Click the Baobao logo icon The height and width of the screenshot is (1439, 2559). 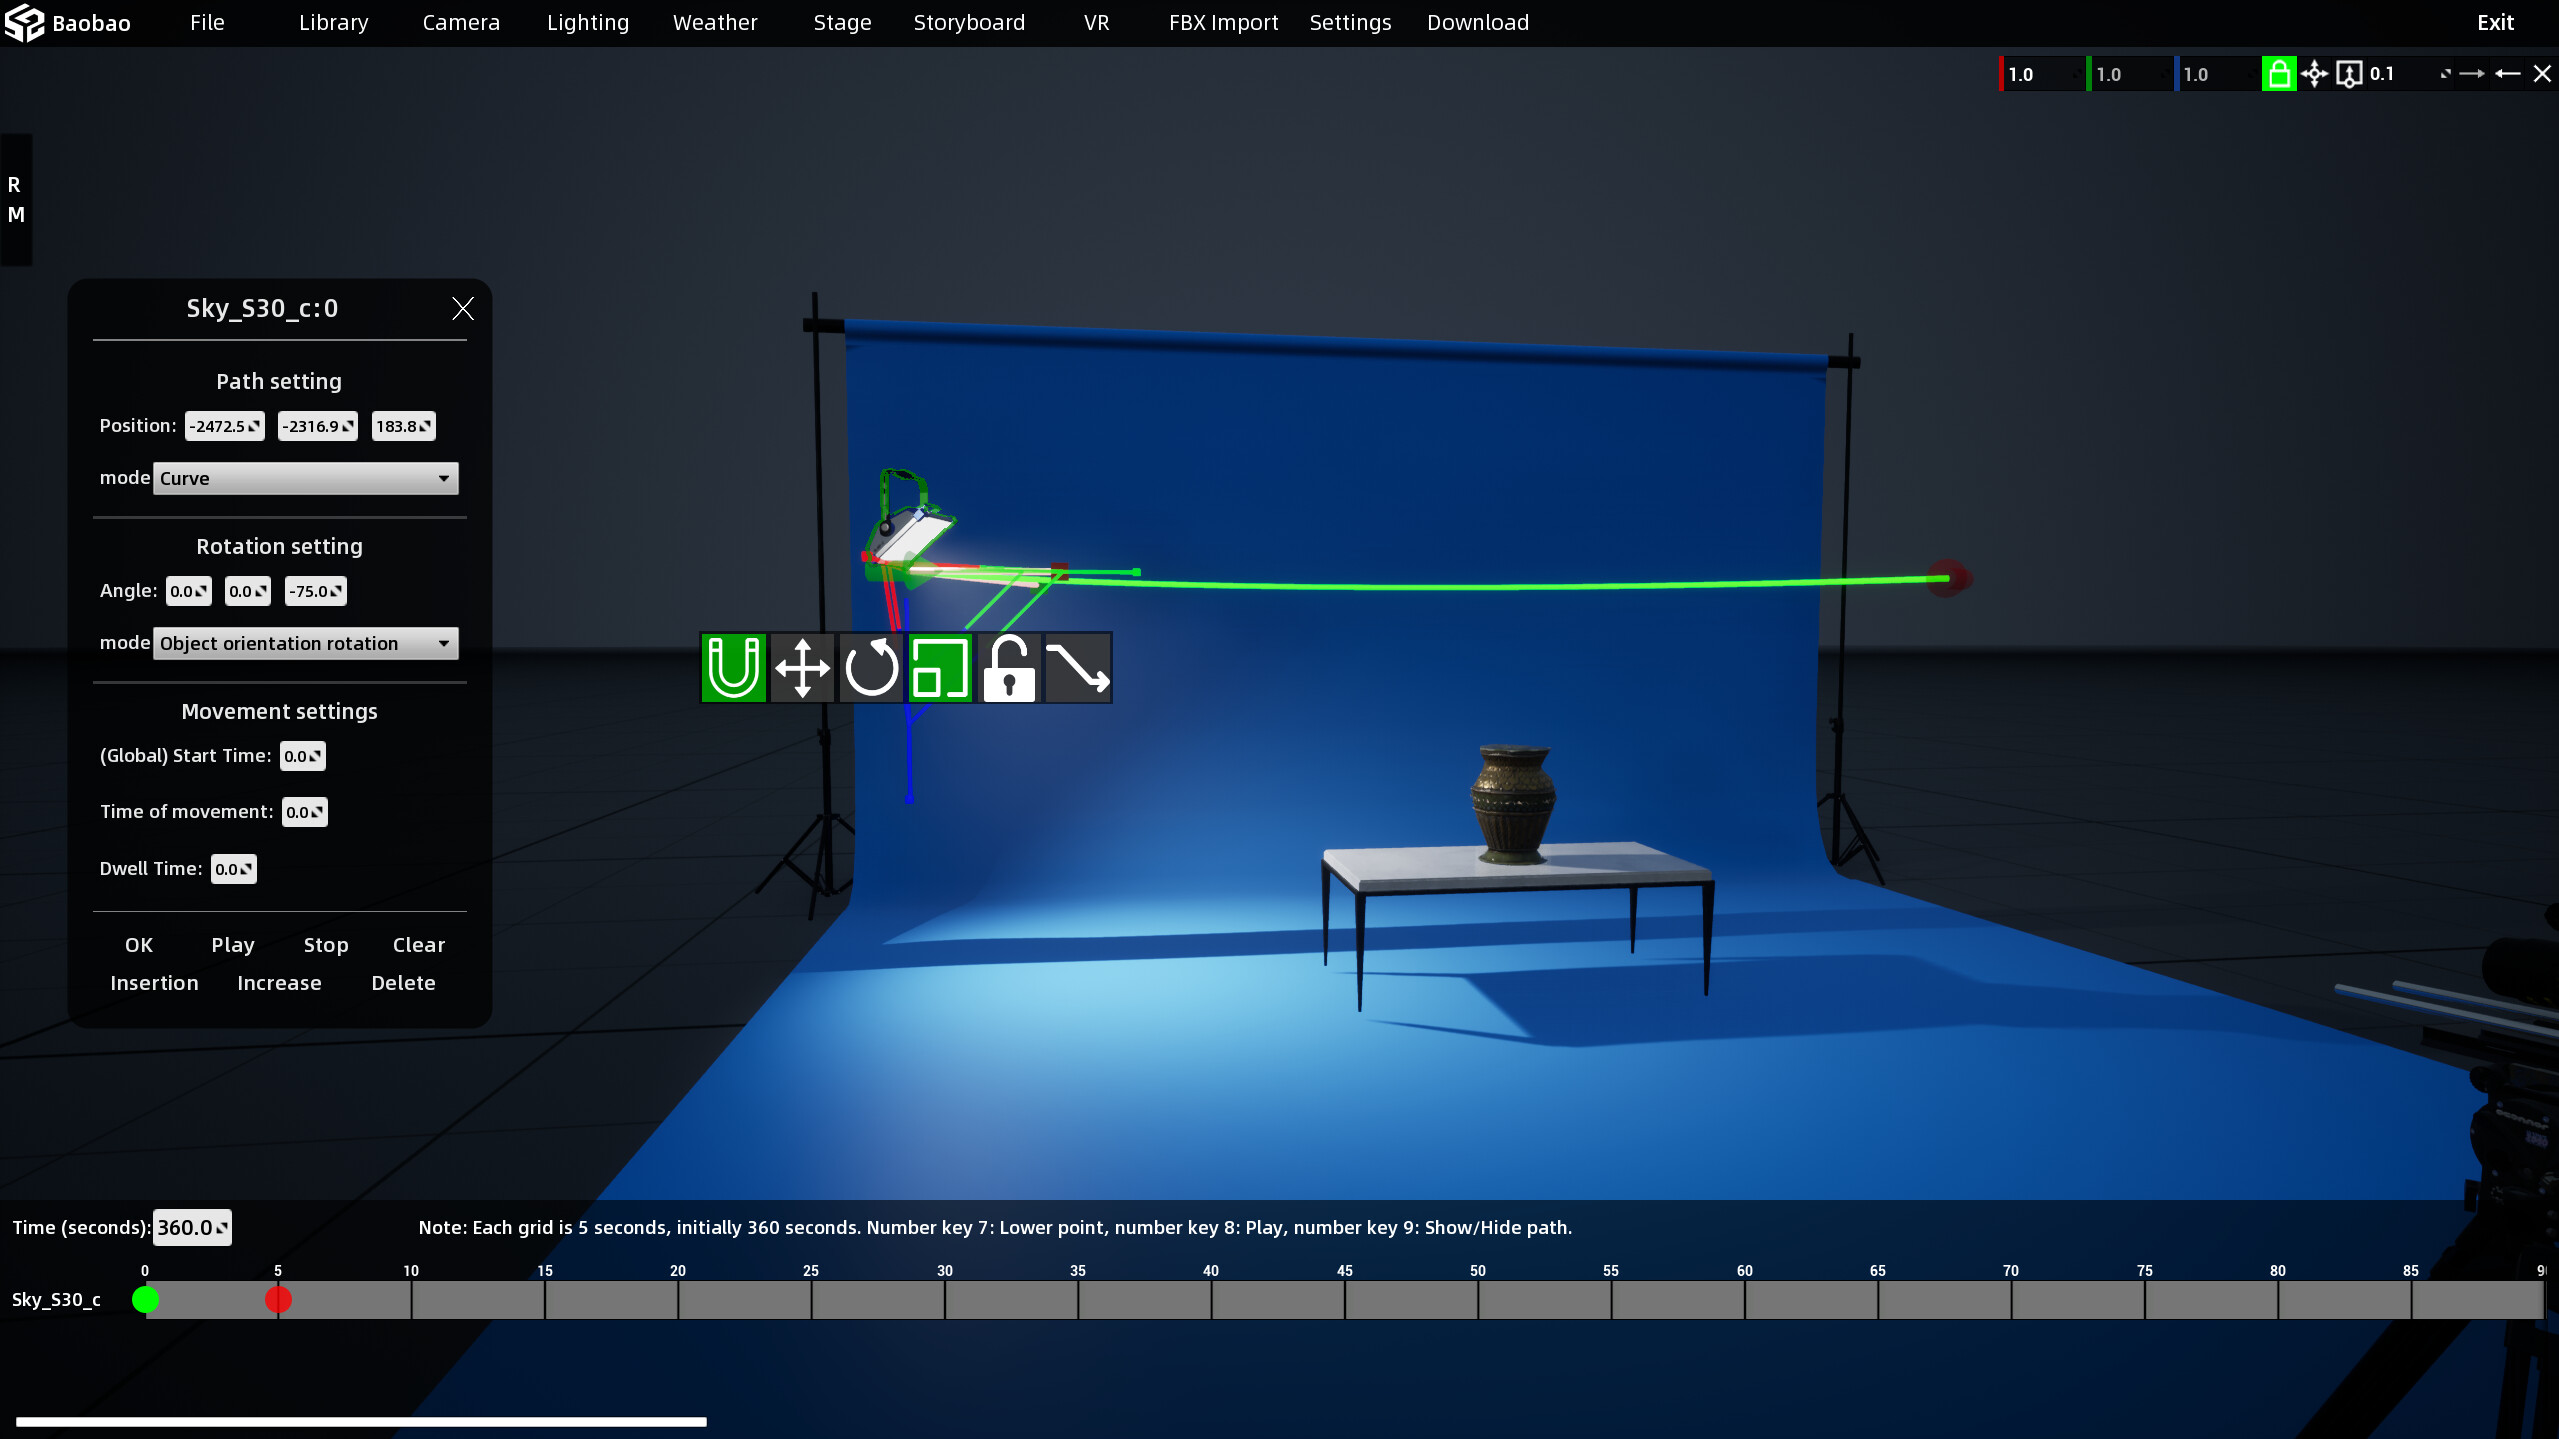(26, 21)
